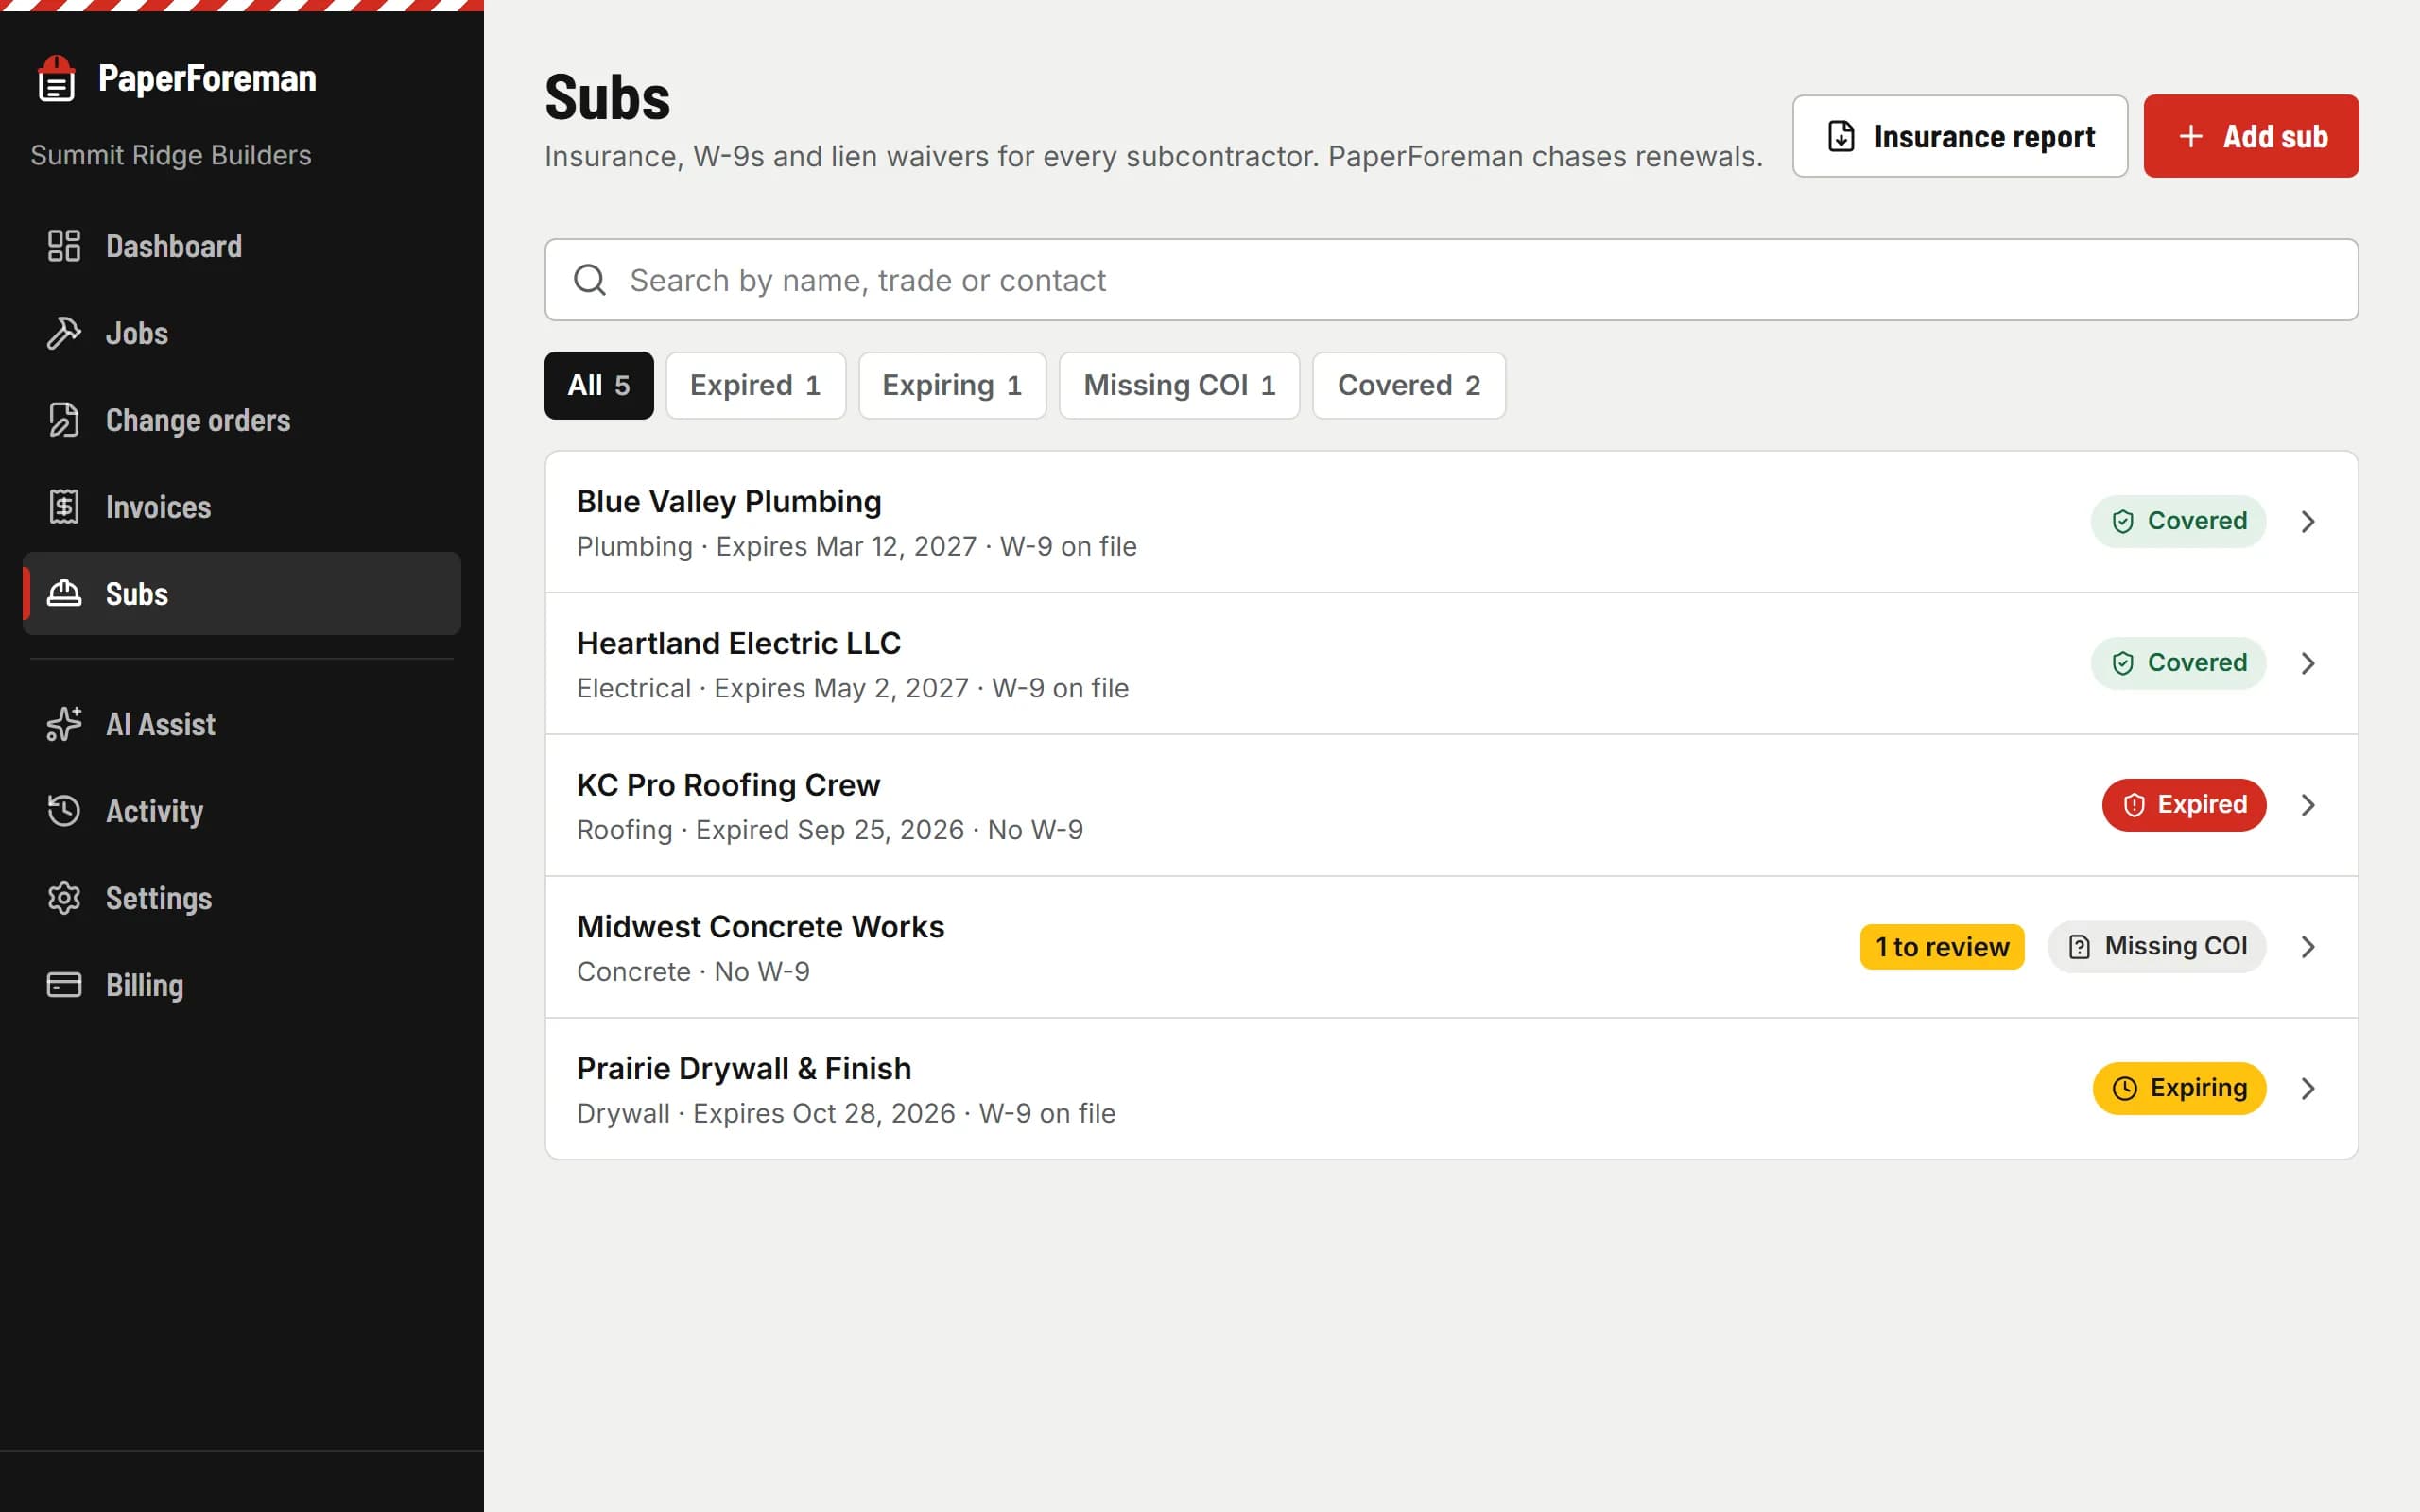Click the Change orders document icon
Viewport: 2420px width, 1512px height.
pos(64,420)
